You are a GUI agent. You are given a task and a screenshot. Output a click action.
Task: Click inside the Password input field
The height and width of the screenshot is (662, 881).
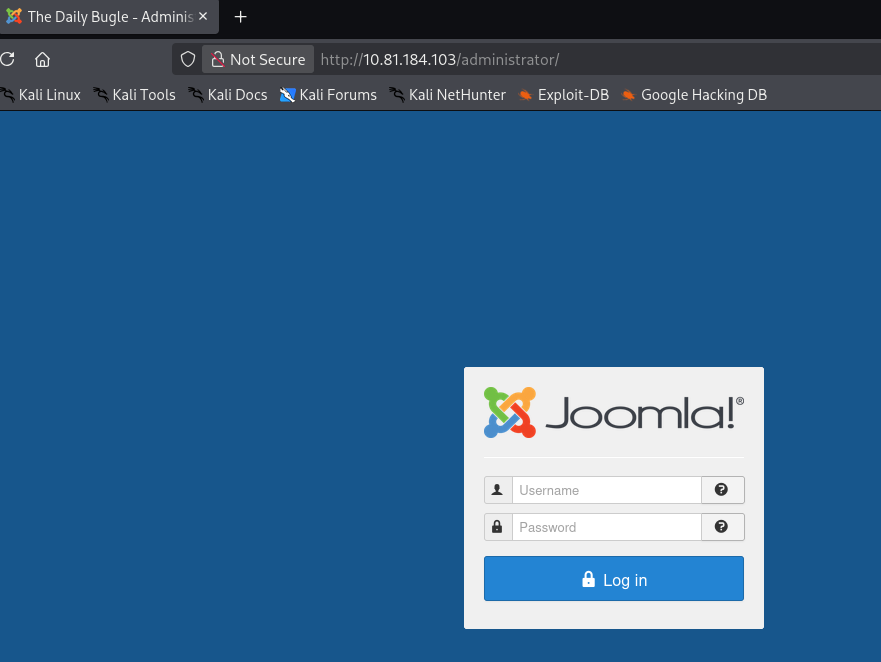click(606, 526)
